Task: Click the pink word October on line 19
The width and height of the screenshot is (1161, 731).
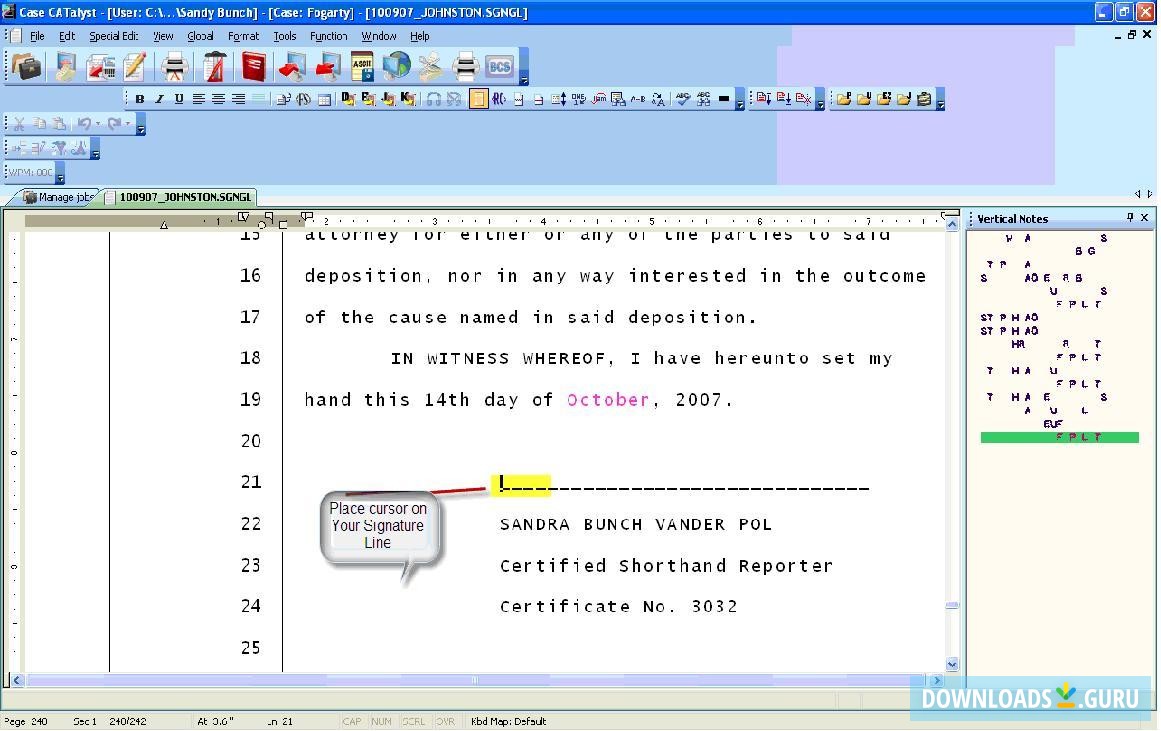Action: click(608, 400)
